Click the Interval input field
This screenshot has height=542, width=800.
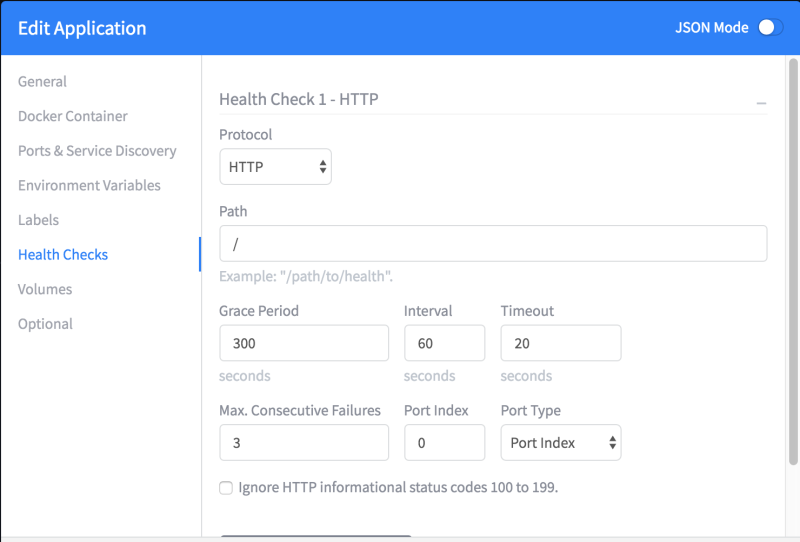pos(444,343)
